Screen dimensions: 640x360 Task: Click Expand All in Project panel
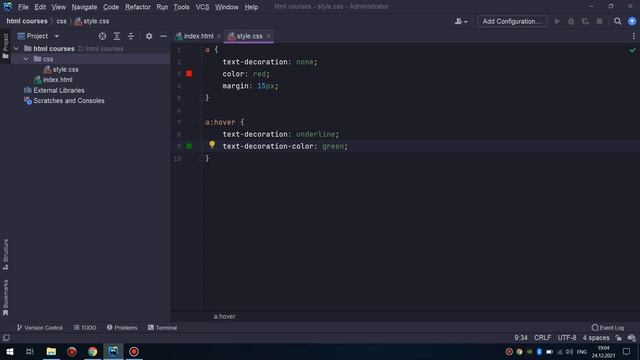117,36
